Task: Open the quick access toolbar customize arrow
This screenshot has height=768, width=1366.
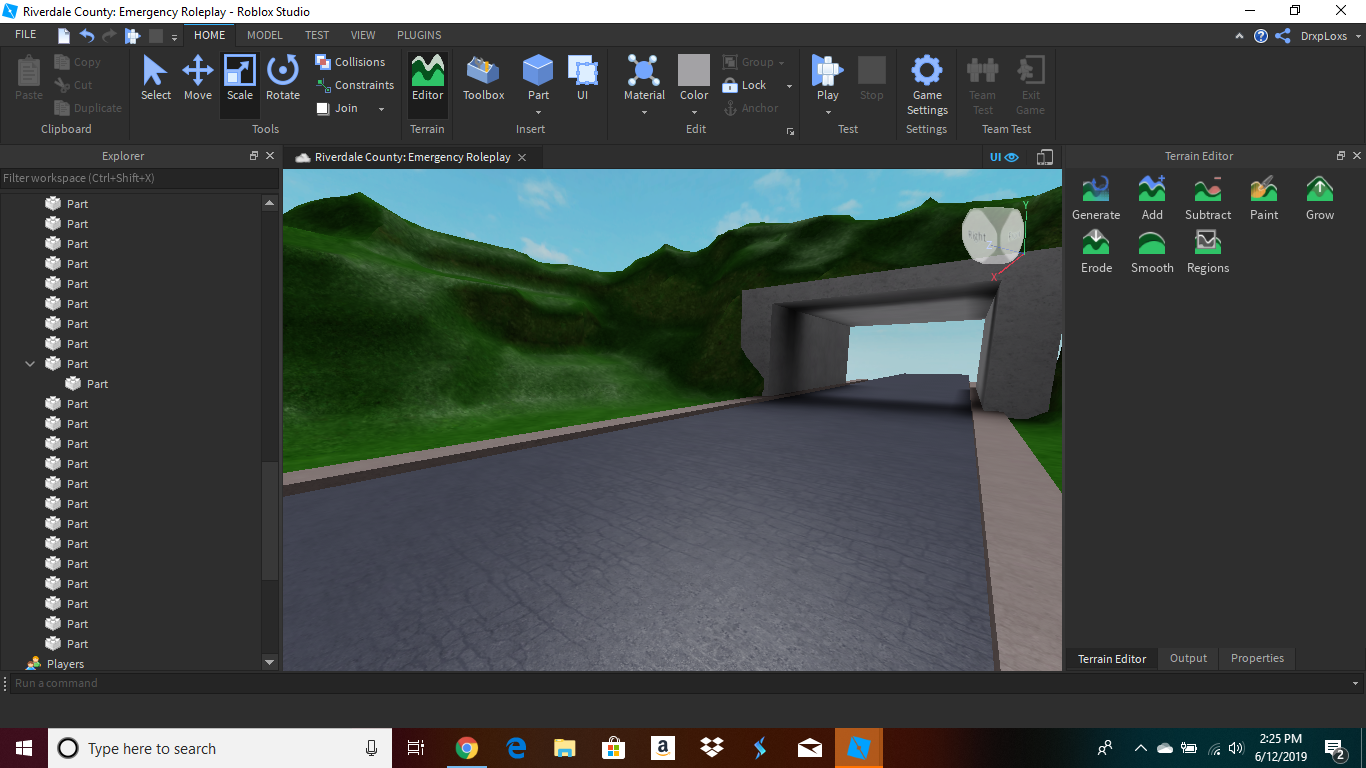Action: coord(174,37)
